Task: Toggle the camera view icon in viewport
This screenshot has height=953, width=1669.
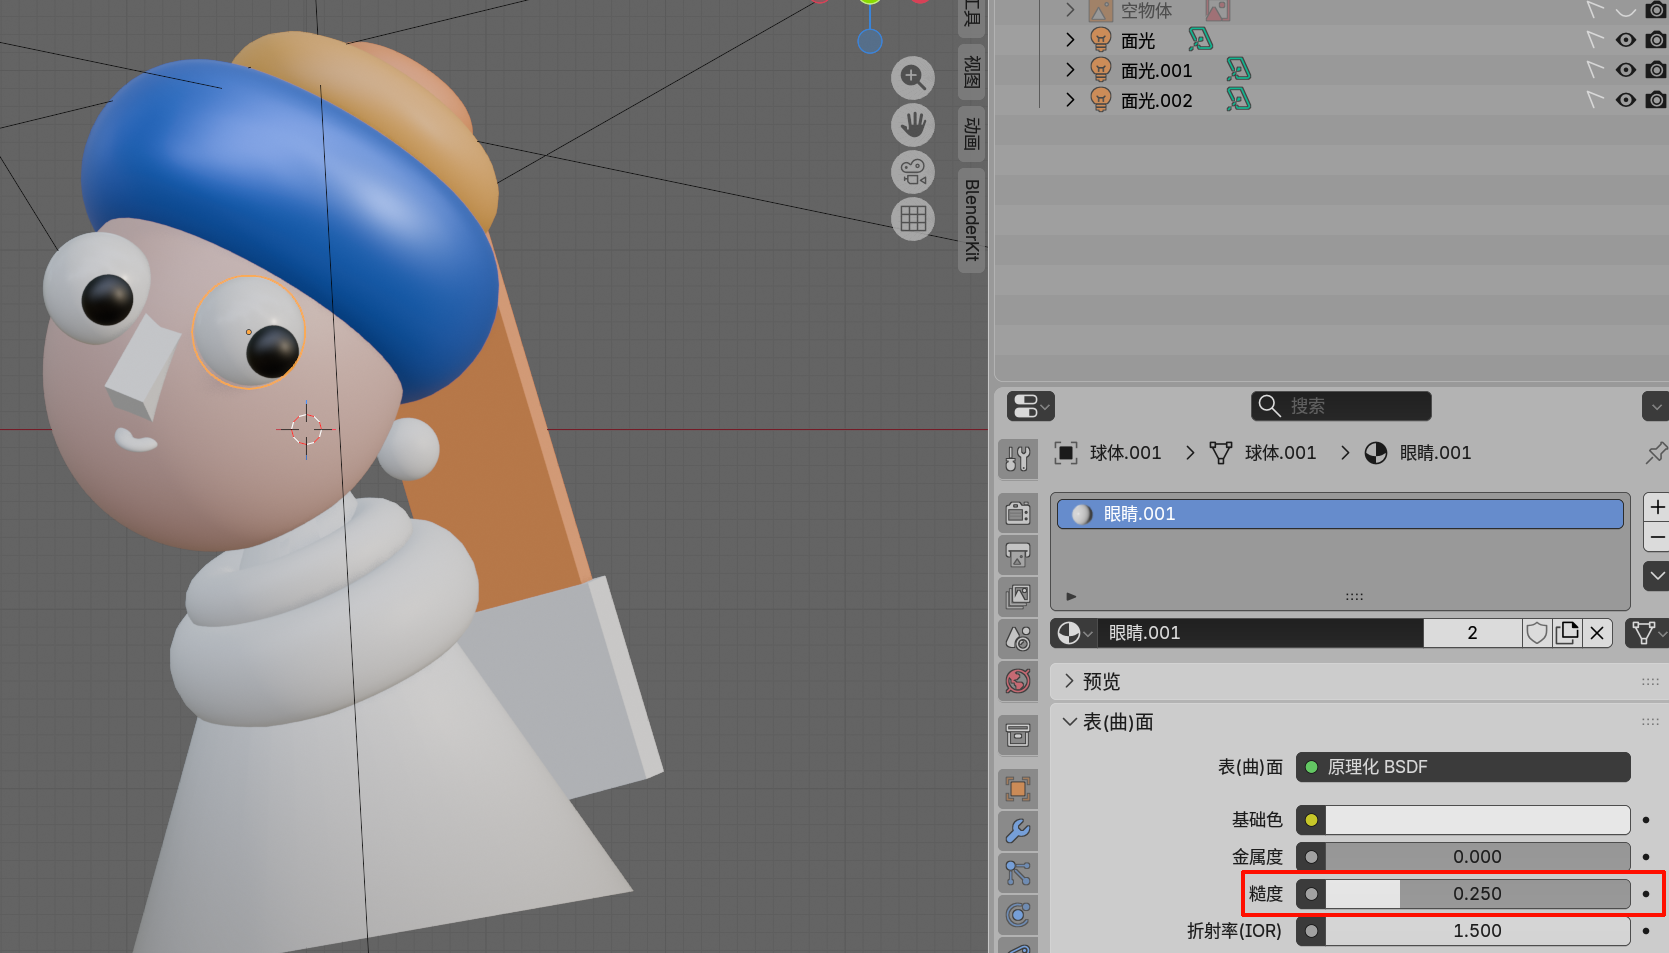Action: click(x=912, y=171)
